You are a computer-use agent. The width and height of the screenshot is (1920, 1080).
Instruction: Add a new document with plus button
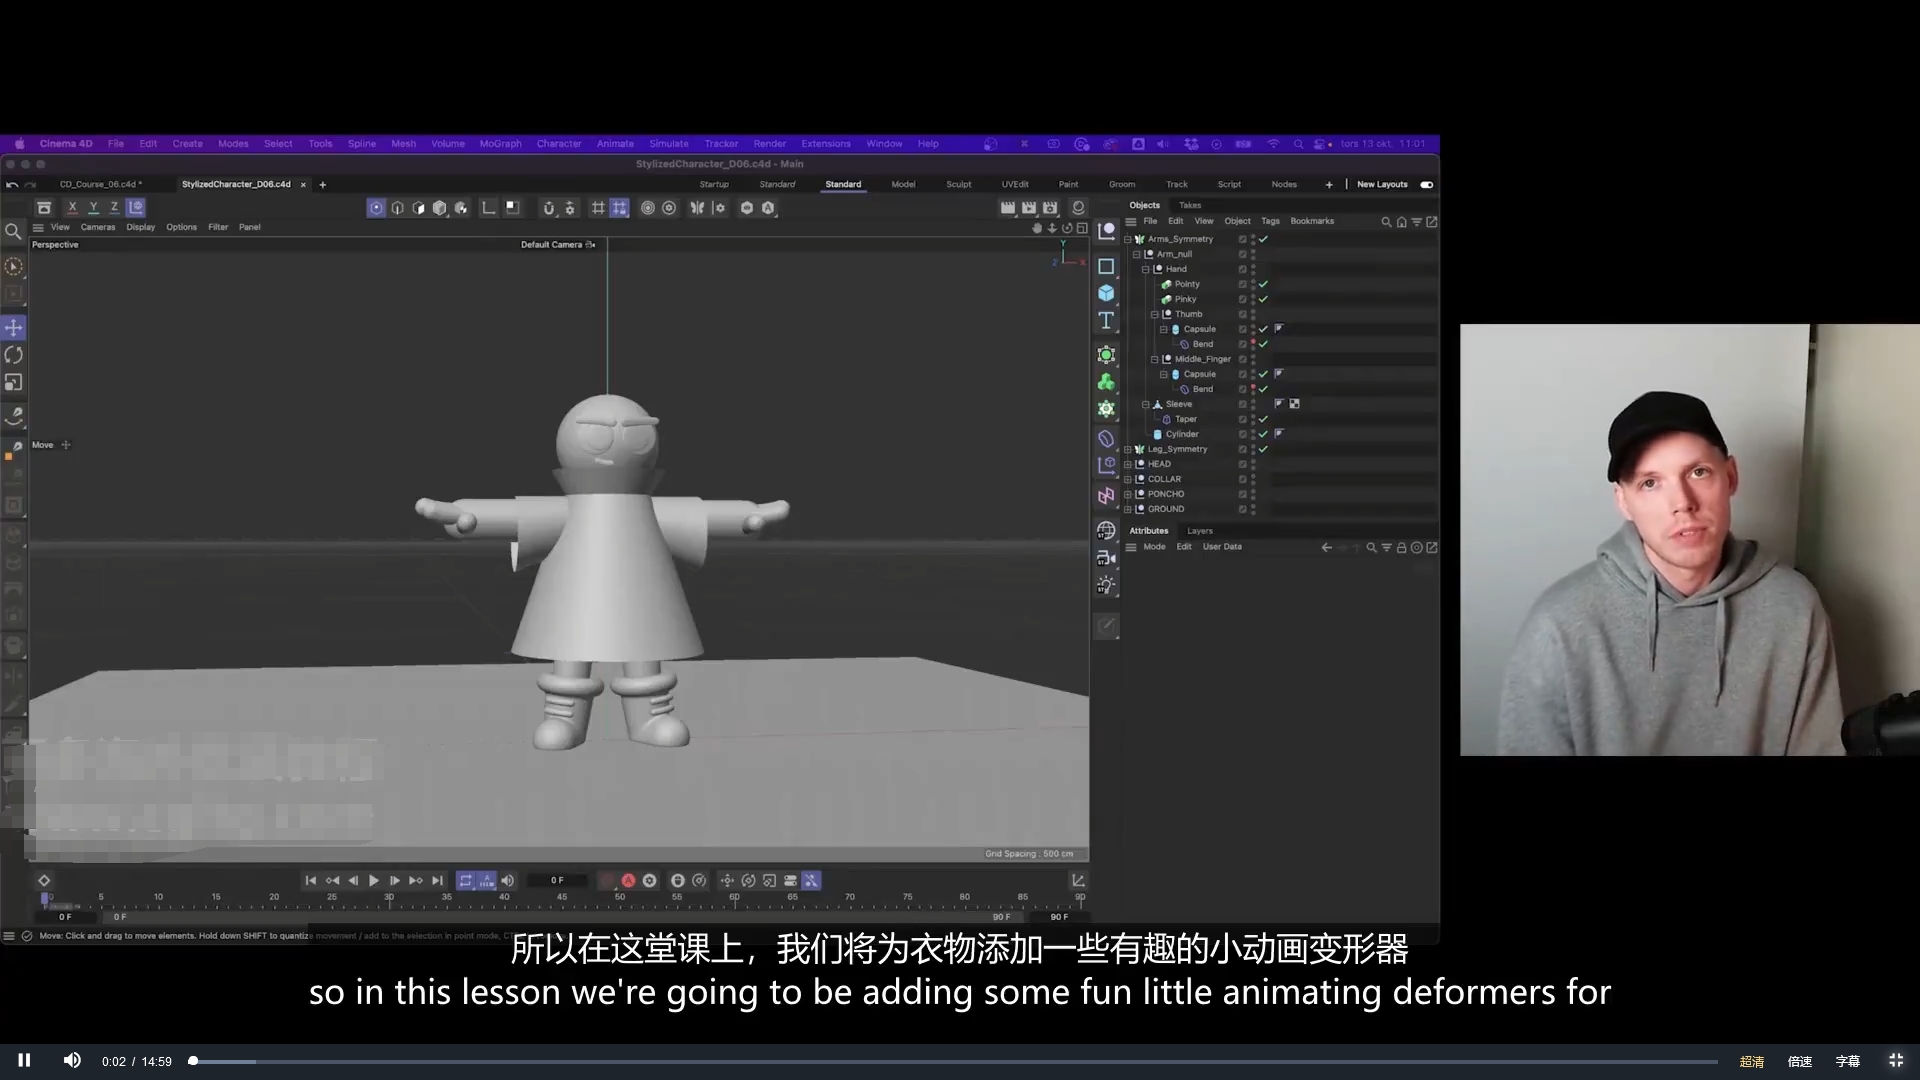click(x=323, y=185)
